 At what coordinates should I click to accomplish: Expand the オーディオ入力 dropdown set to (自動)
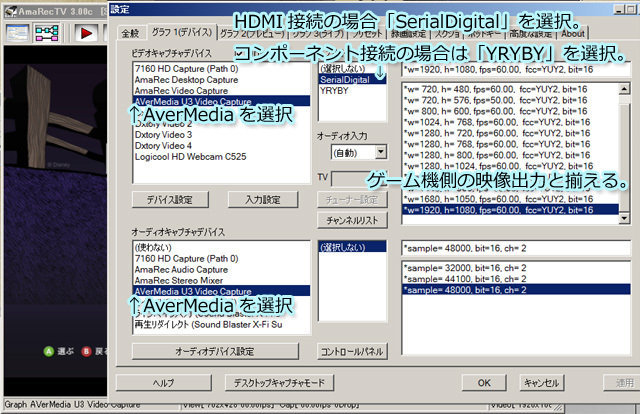click(x=381, y=152)
